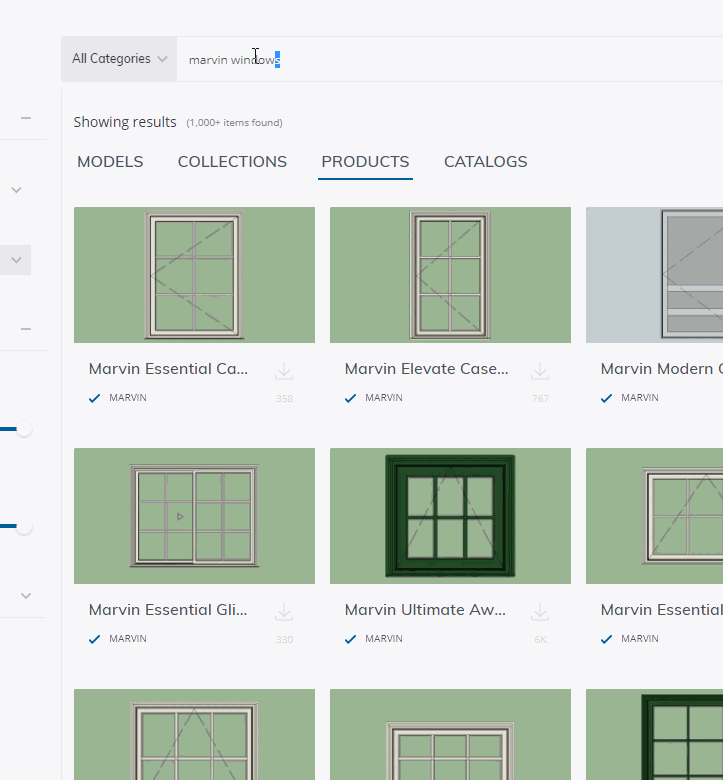Click MARVIN author under Marvin Essential Ca...
This screenshot has height=780, width=723.
[x=128, y=398]
